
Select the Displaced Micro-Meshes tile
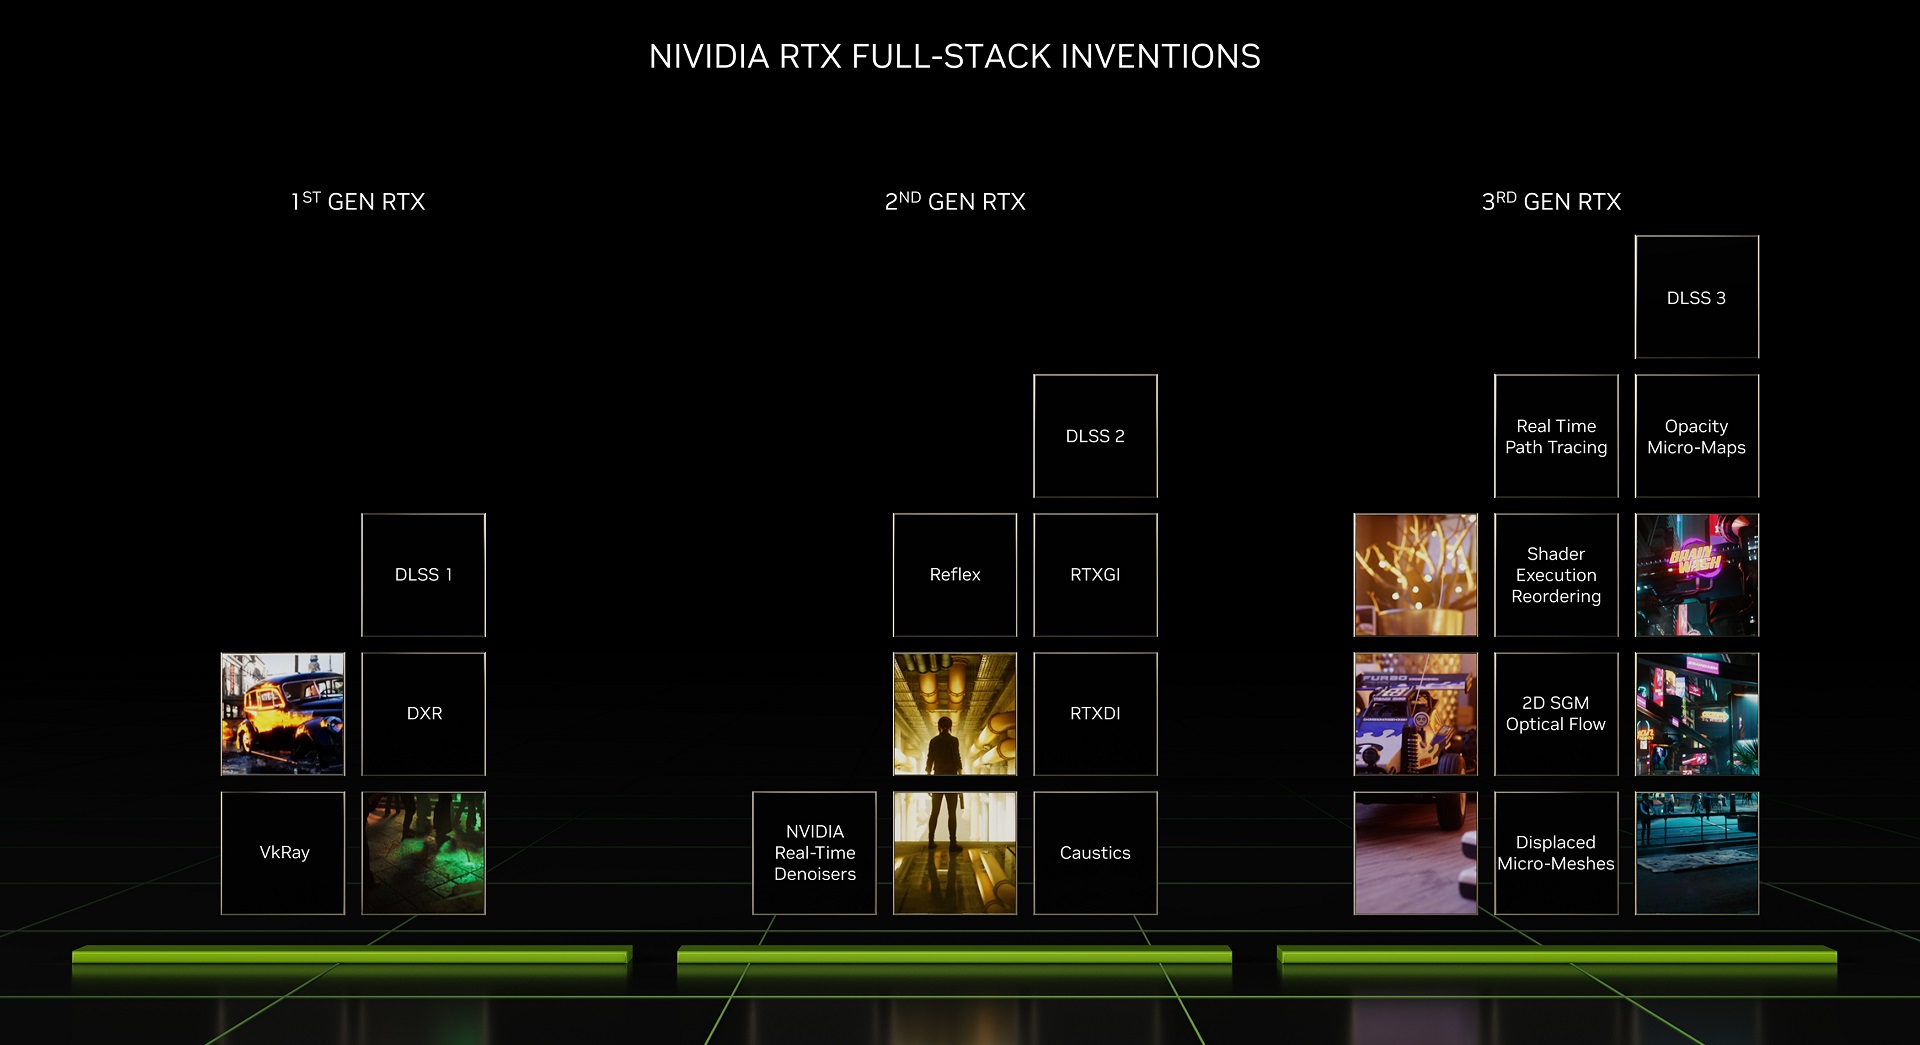[1556, 853]
